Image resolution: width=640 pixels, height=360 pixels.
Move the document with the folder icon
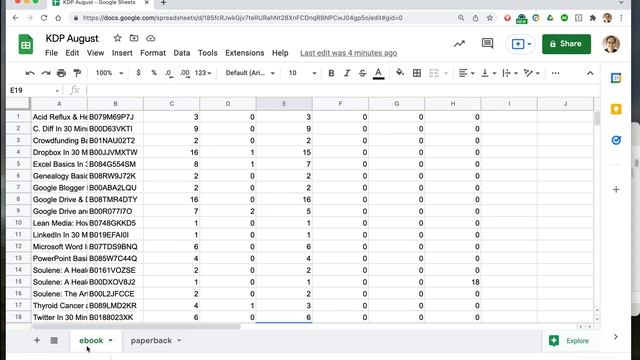tap(134, 38)
